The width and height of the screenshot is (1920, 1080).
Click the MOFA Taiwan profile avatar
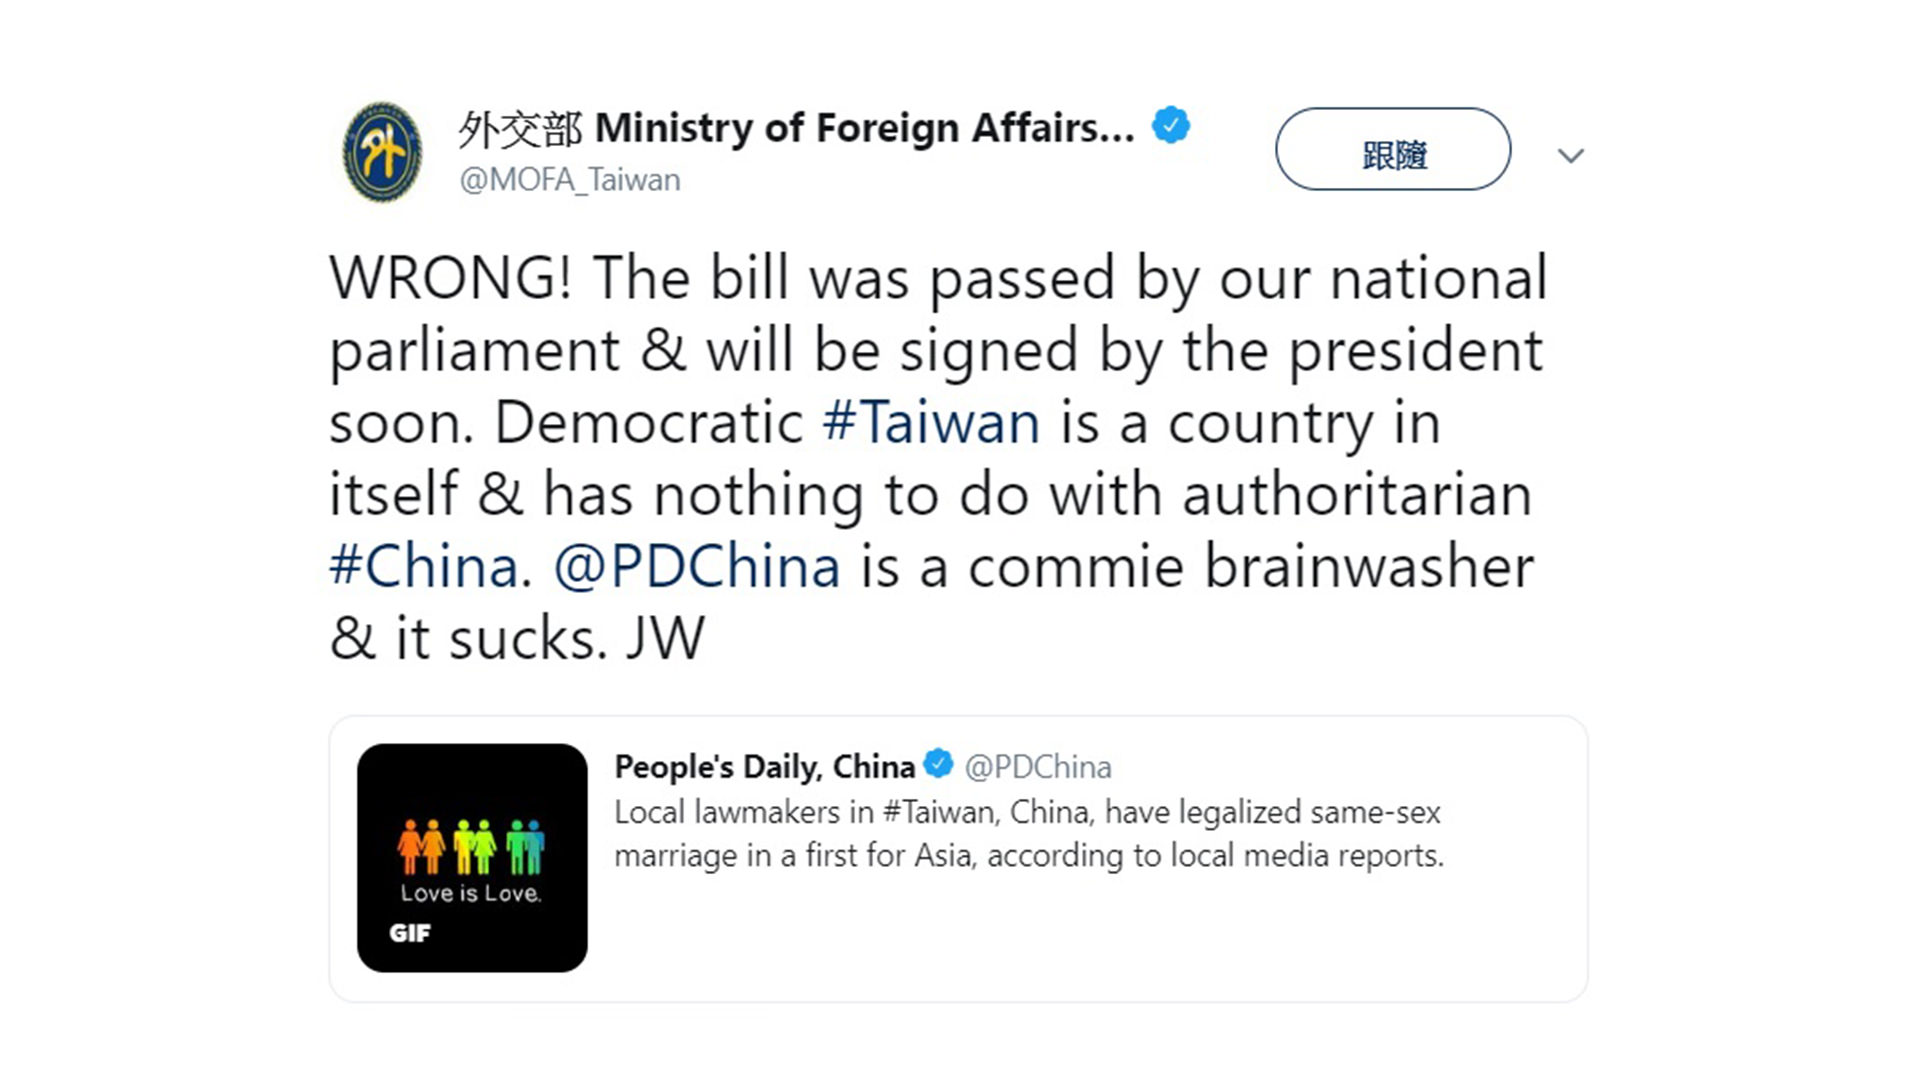(x=382, y=152)
